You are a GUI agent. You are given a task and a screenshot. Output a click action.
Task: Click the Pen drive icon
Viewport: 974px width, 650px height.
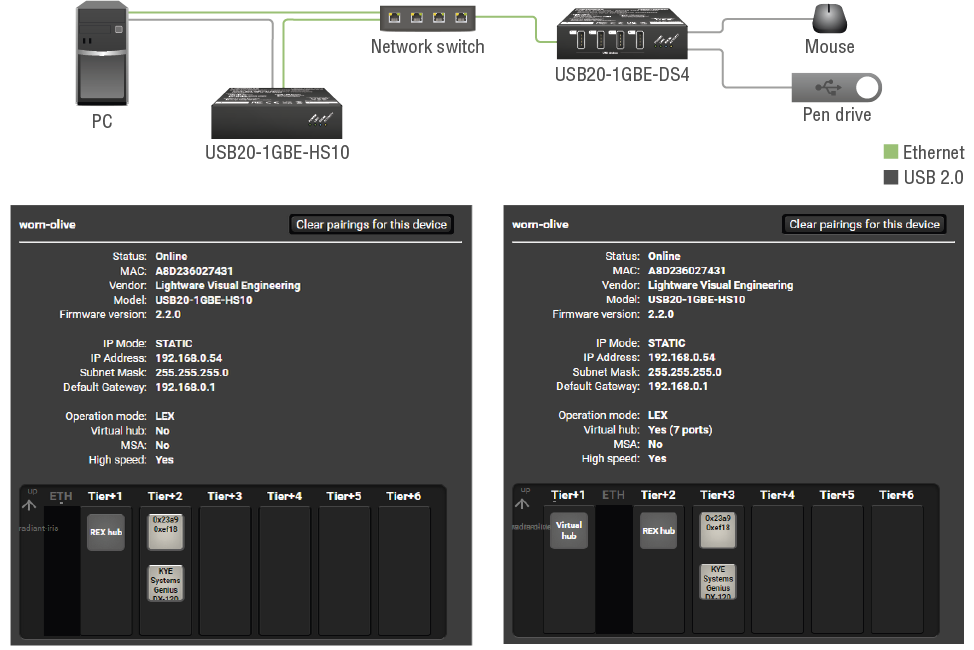coord(837,88)
